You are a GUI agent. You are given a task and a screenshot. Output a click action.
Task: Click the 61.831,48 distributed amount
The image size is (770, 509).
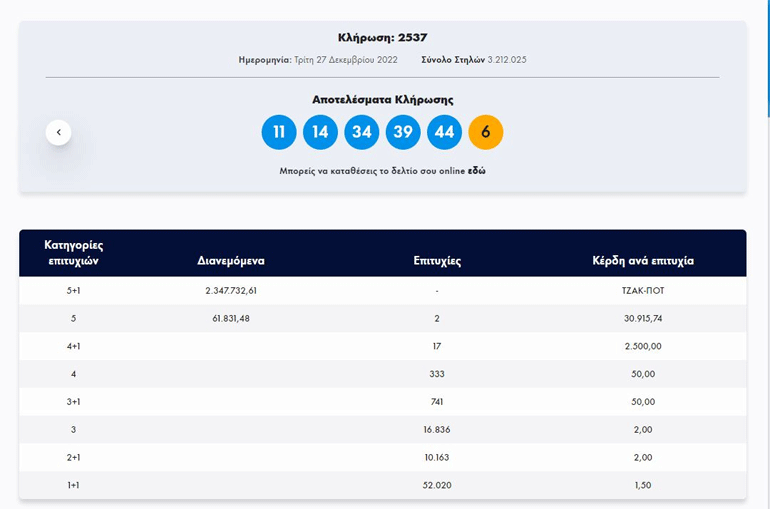pos(231,319)
